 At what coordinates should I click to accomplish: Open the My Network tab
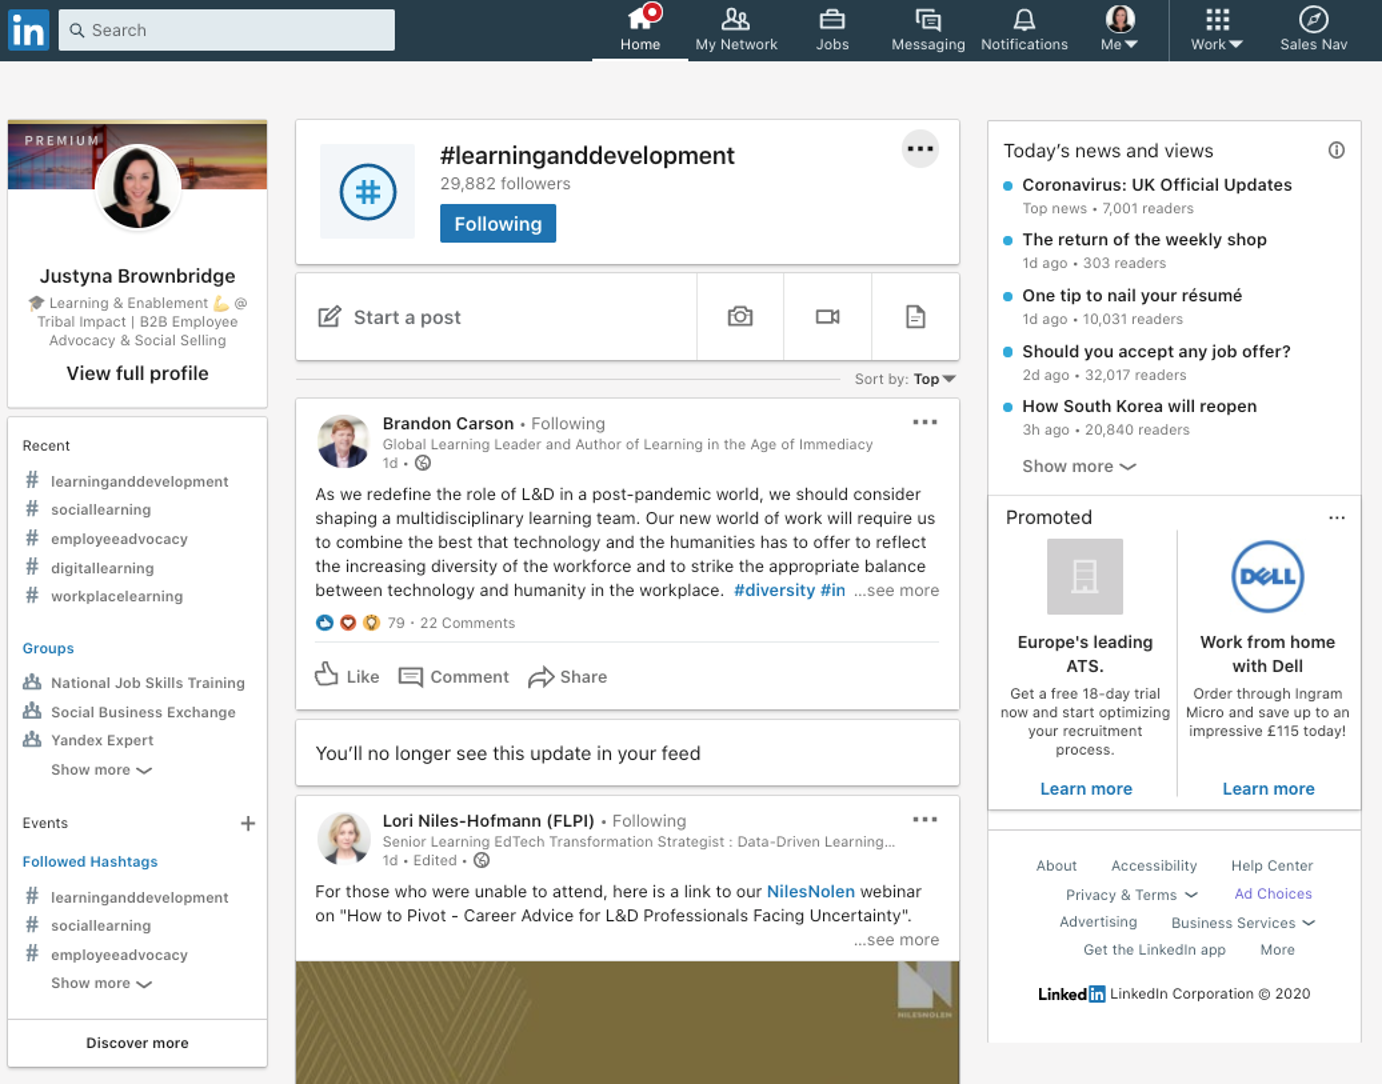(736, 30)
